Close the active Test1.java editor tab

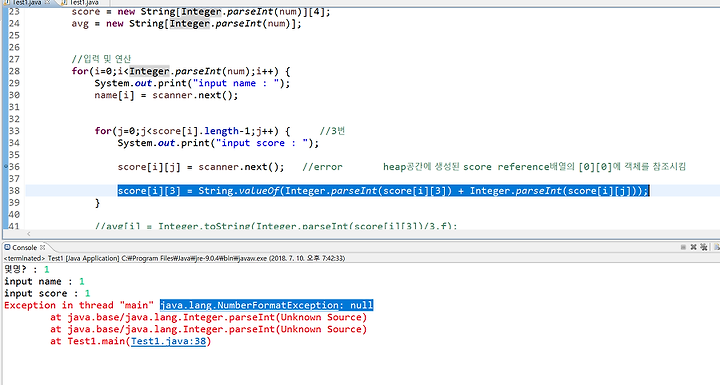(x=47, y=2)
